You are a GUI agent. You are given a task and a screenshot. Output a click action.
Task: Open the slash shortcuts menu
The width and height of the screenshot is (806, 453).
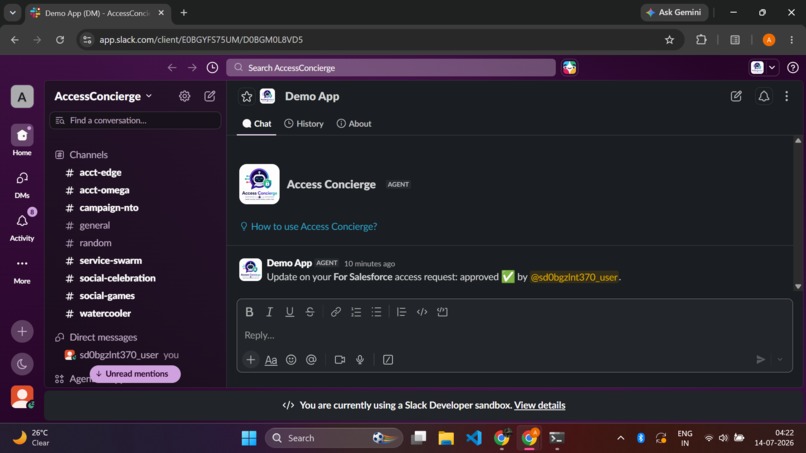388,359
